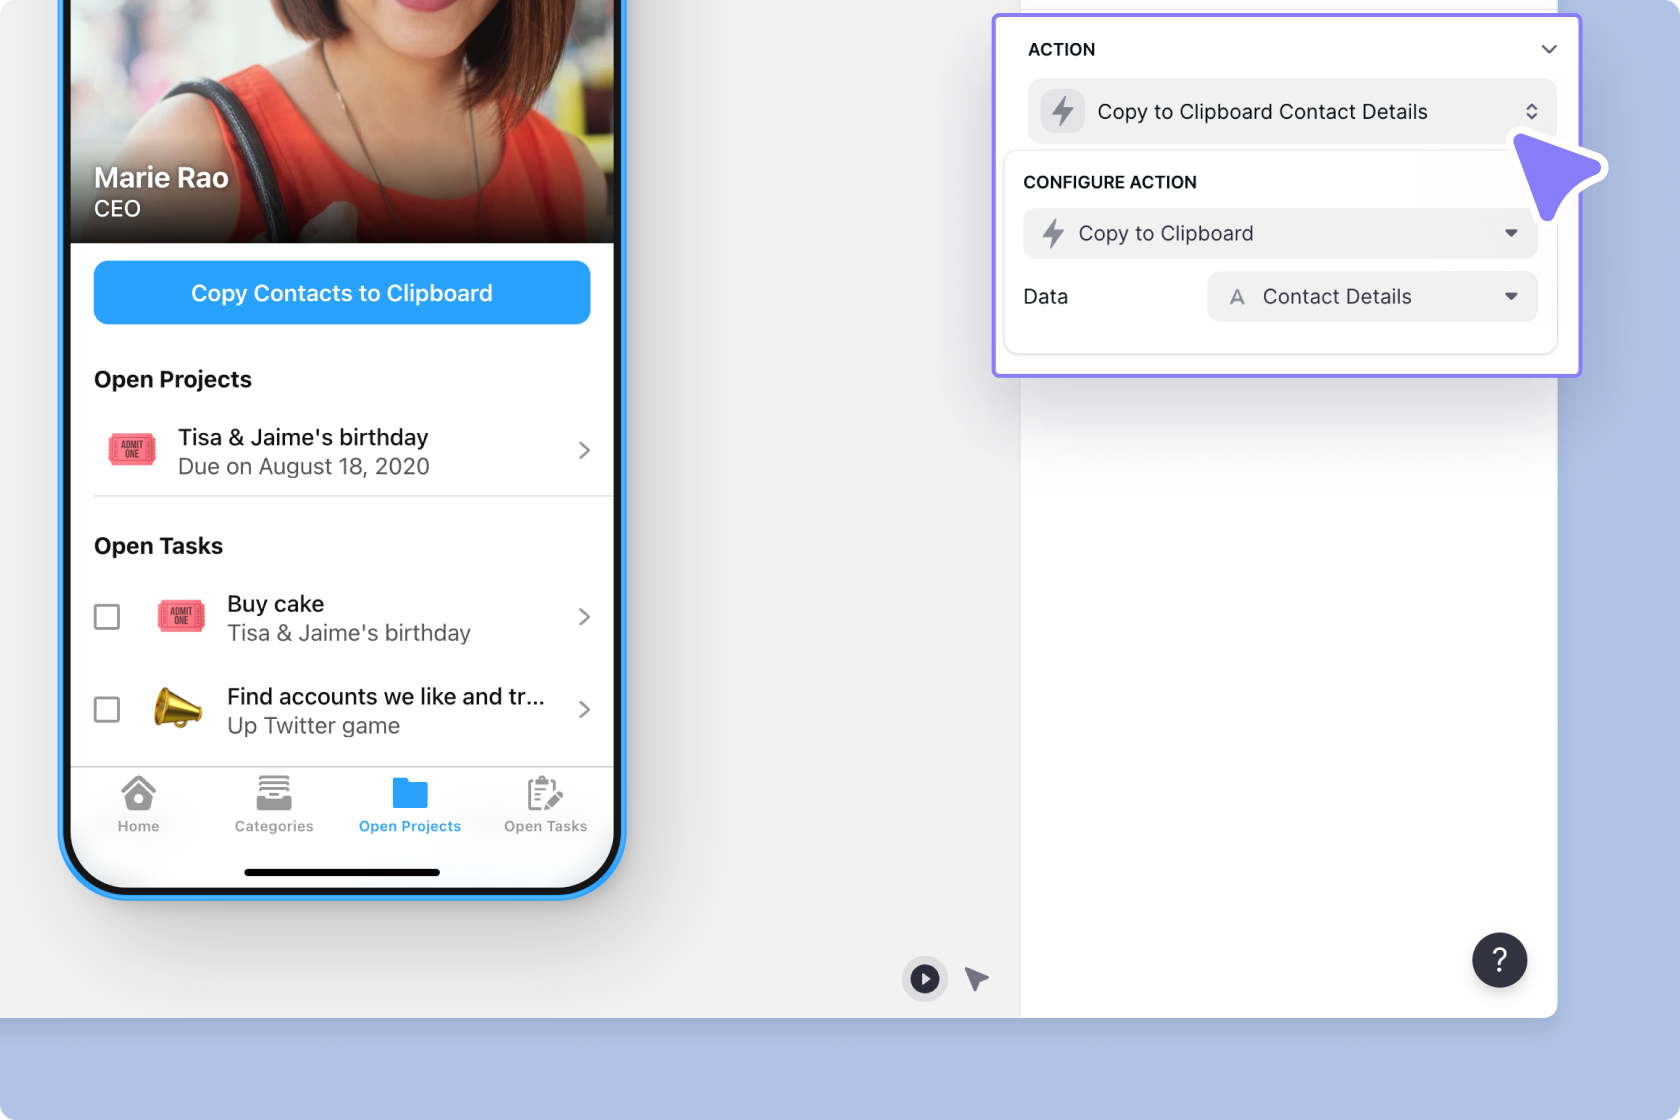Click the ticket icon on birthday project
This screenshot has width=1680, height=1120.
(131, 450)
